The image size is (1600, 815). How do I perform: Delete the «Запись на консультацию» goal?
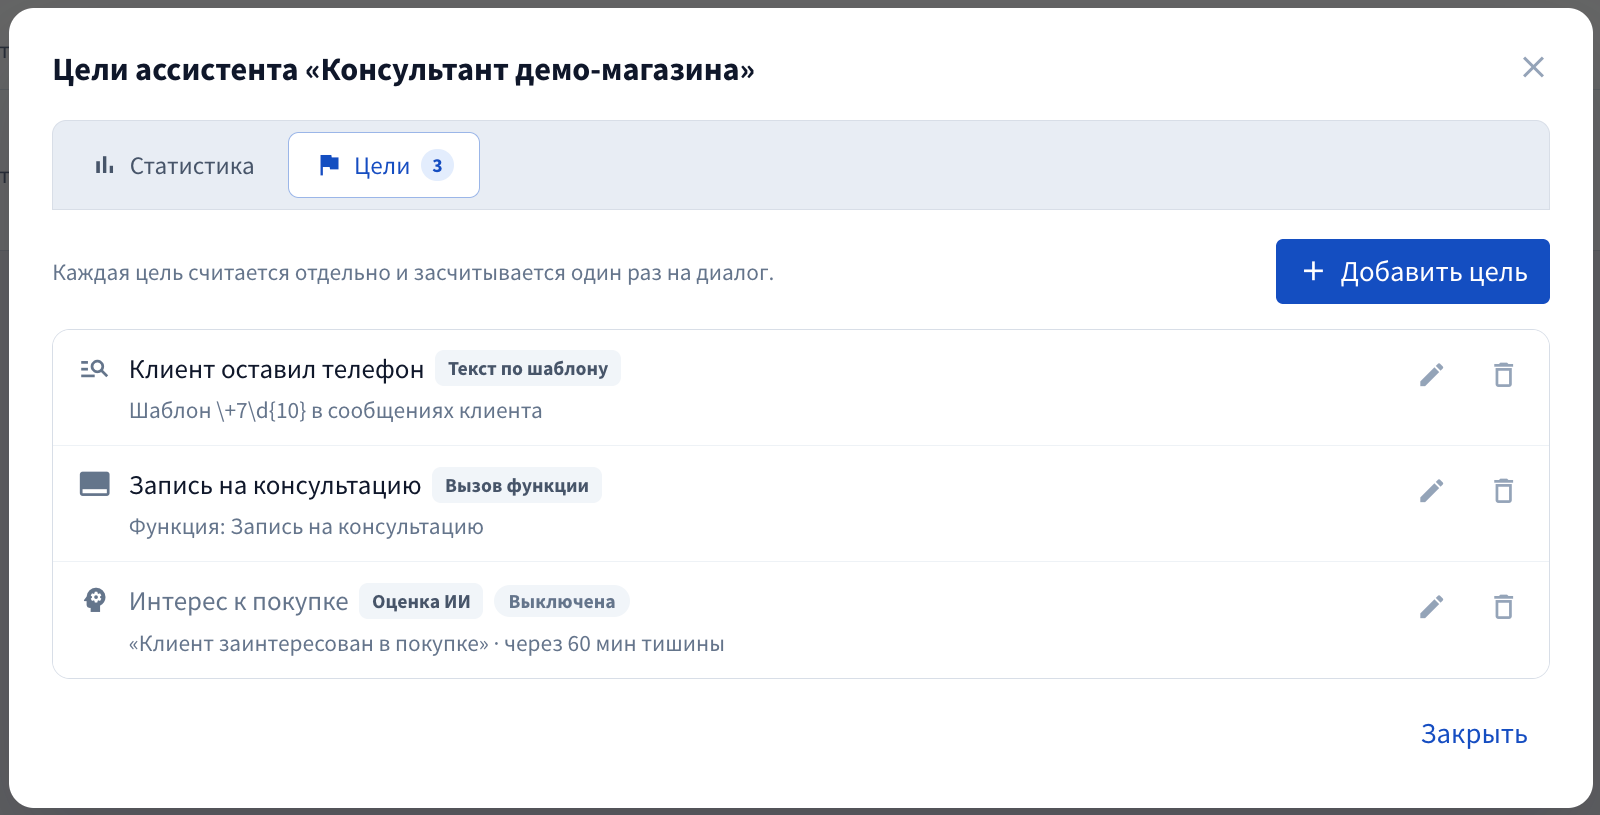pos(1503,491)
